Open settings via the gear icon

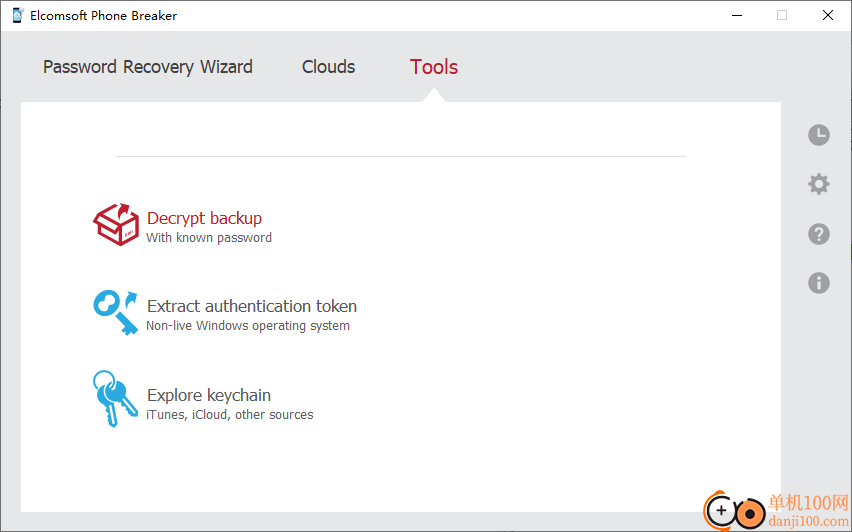click(818, 184)
